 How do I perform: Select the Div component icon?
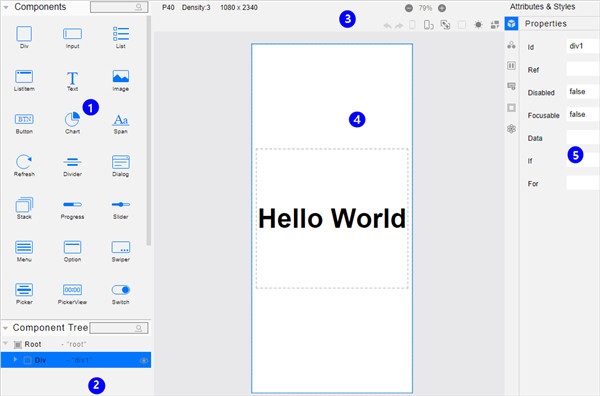pyautogui.click(x=24, y=34)
